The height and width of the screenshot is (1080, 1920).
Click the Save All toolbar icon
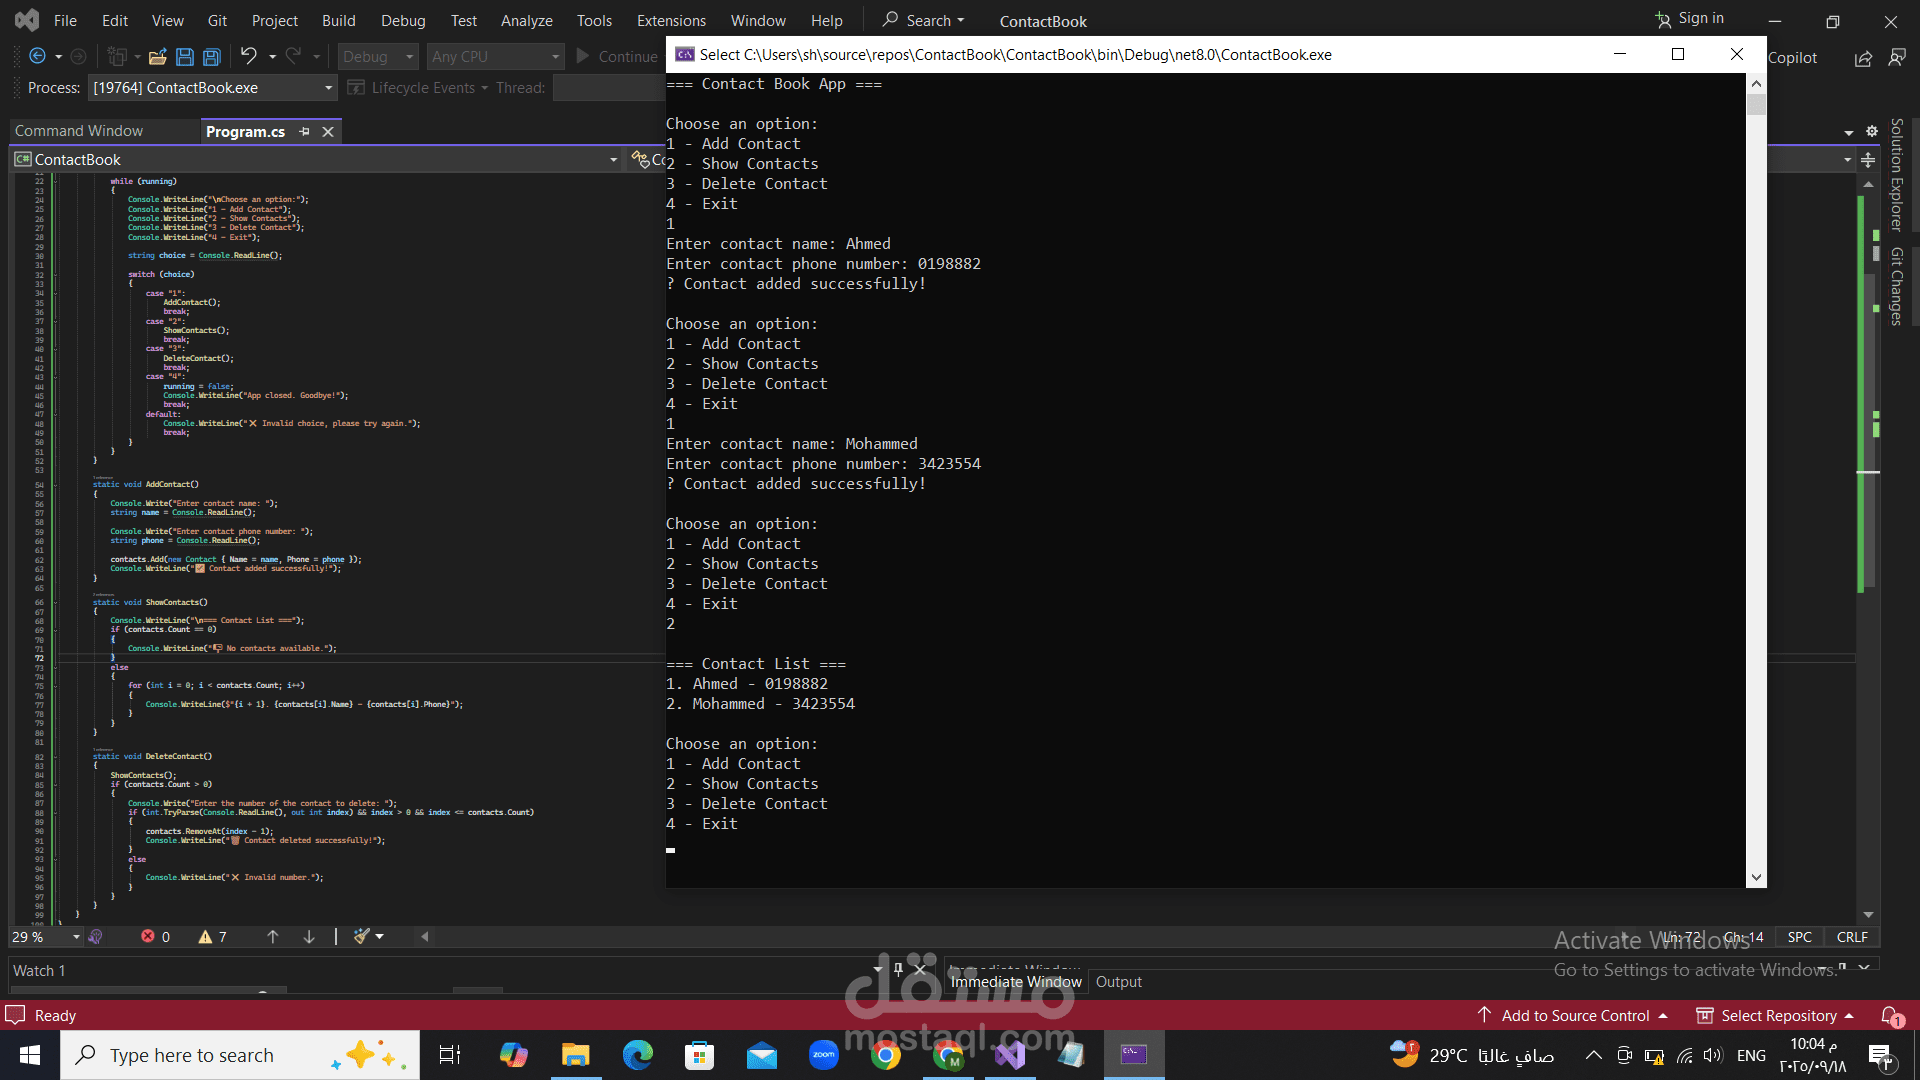click(212, 57)
